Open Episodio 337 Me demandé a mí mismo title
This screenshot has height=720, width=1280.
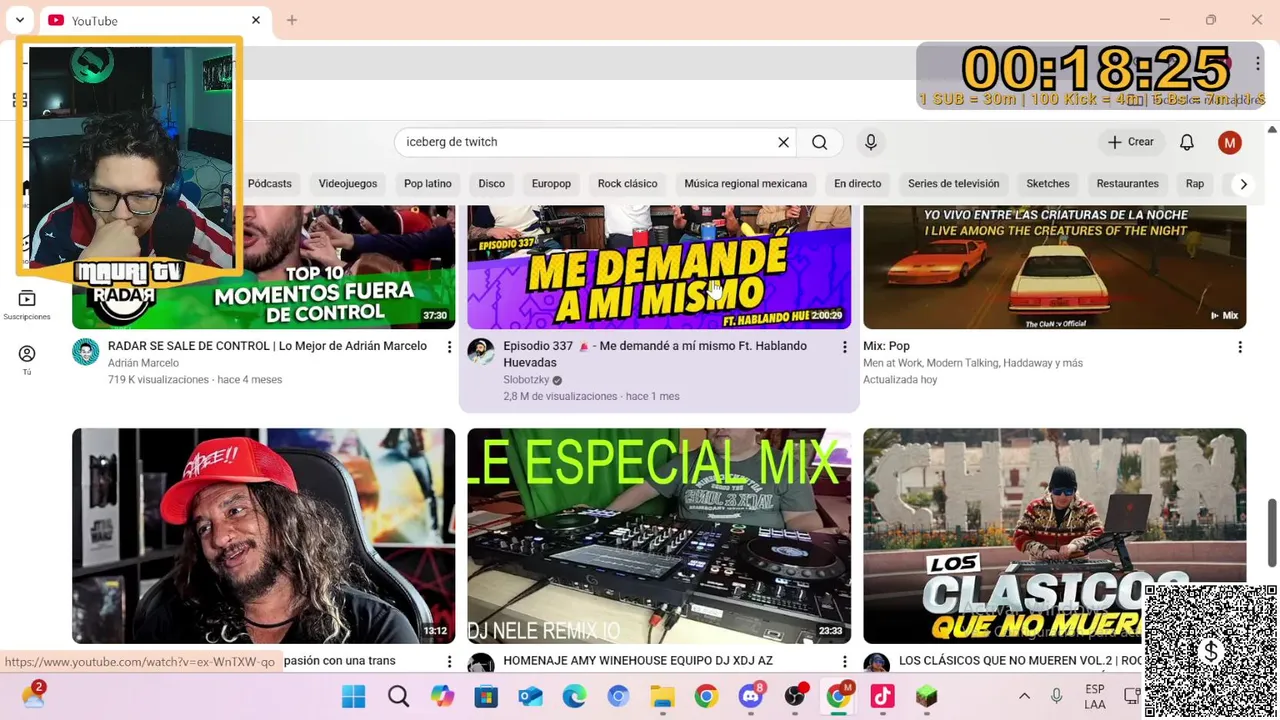pos(655,354)
